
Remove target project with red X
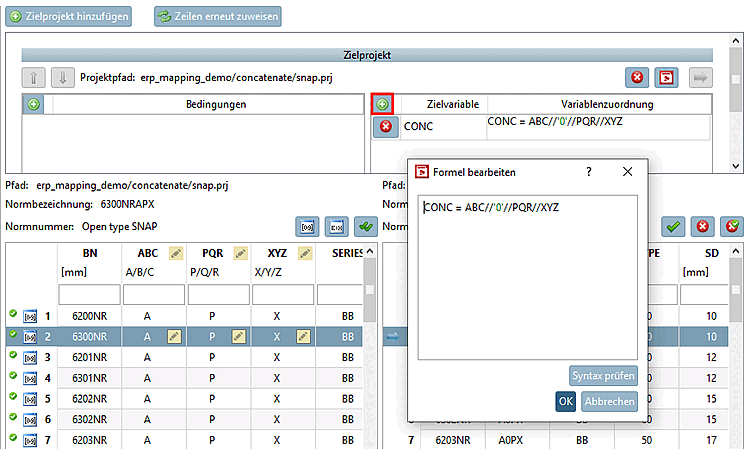tap(637, 77)
